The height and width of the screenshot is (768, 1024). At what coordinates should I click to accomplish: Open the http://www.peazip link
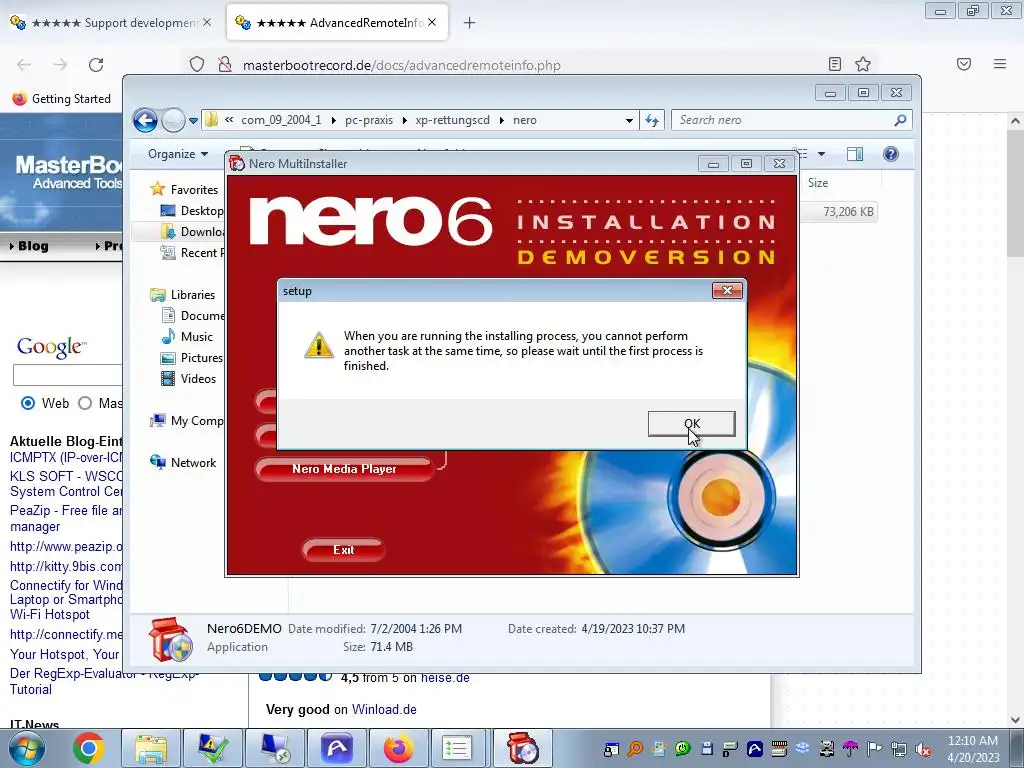(x=65, y=547)
